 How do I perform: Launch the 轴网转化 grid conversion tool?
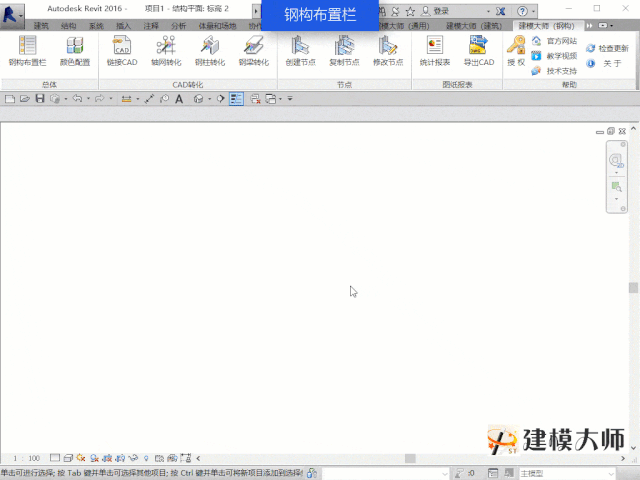pyautogui.click(x=166, y=51)
